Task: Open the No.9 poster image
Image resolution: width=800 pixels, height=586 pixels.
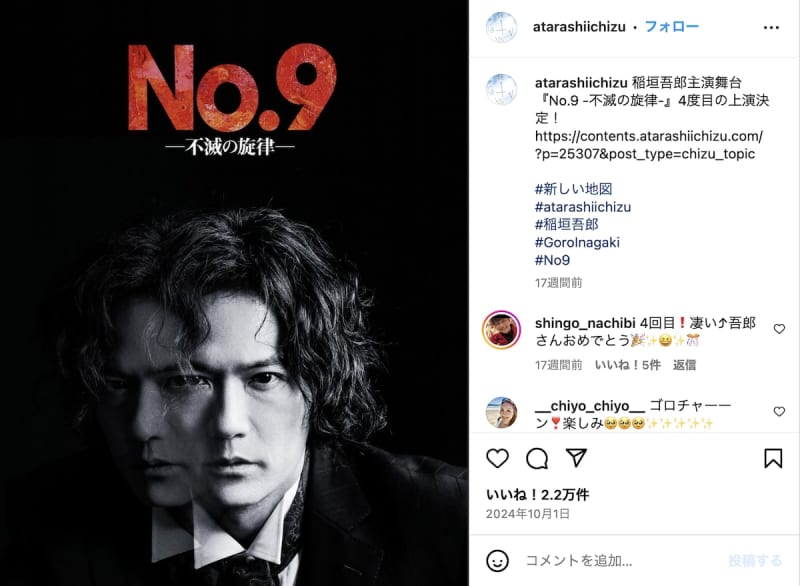Action: [x=234, y=293]
